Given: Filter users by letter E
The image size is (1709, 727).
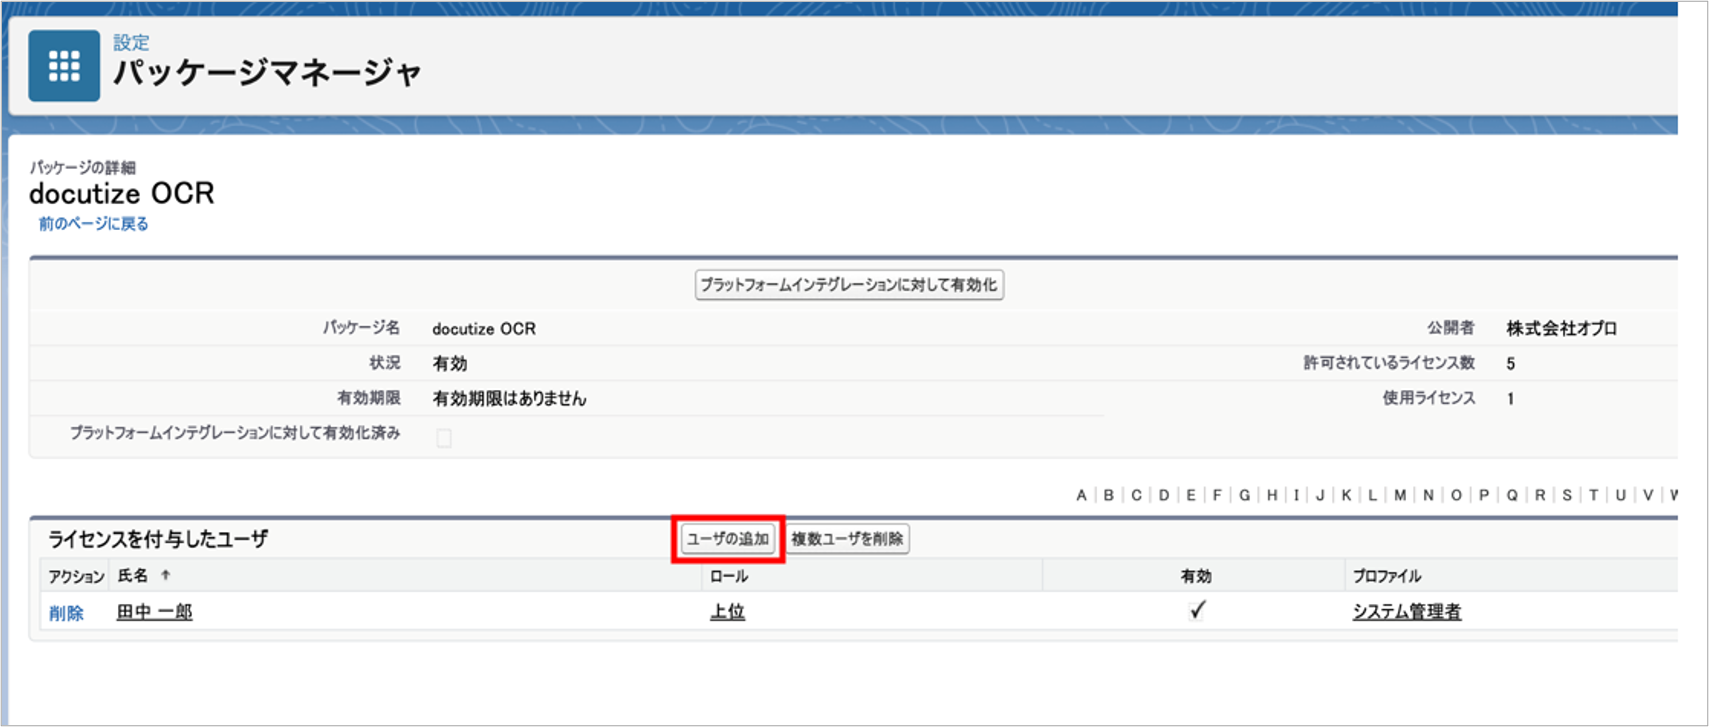Looking at the screenshot, I should coord(1191,495).
